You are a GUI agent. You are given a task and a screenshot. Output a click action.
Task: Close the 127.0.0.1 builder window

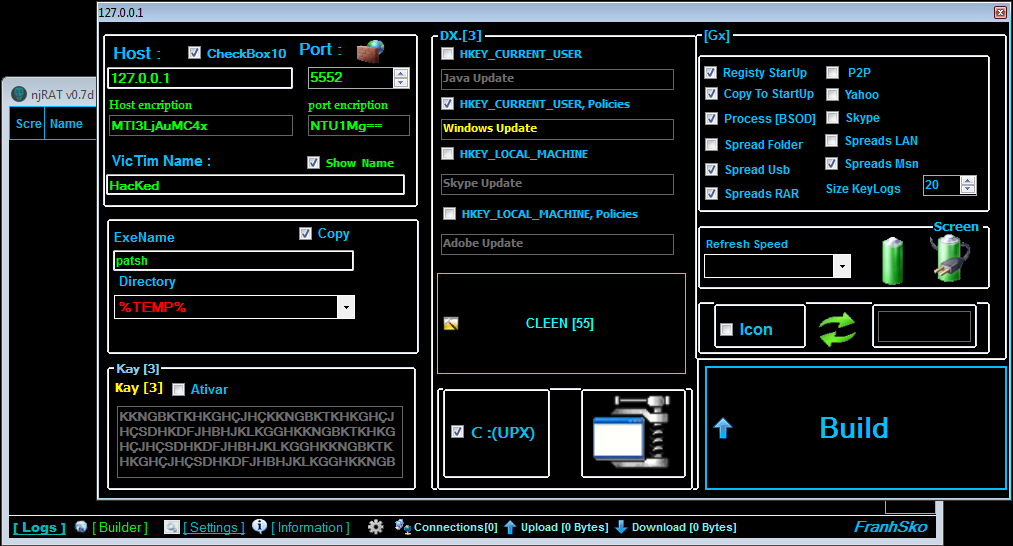click(1000, 12)
